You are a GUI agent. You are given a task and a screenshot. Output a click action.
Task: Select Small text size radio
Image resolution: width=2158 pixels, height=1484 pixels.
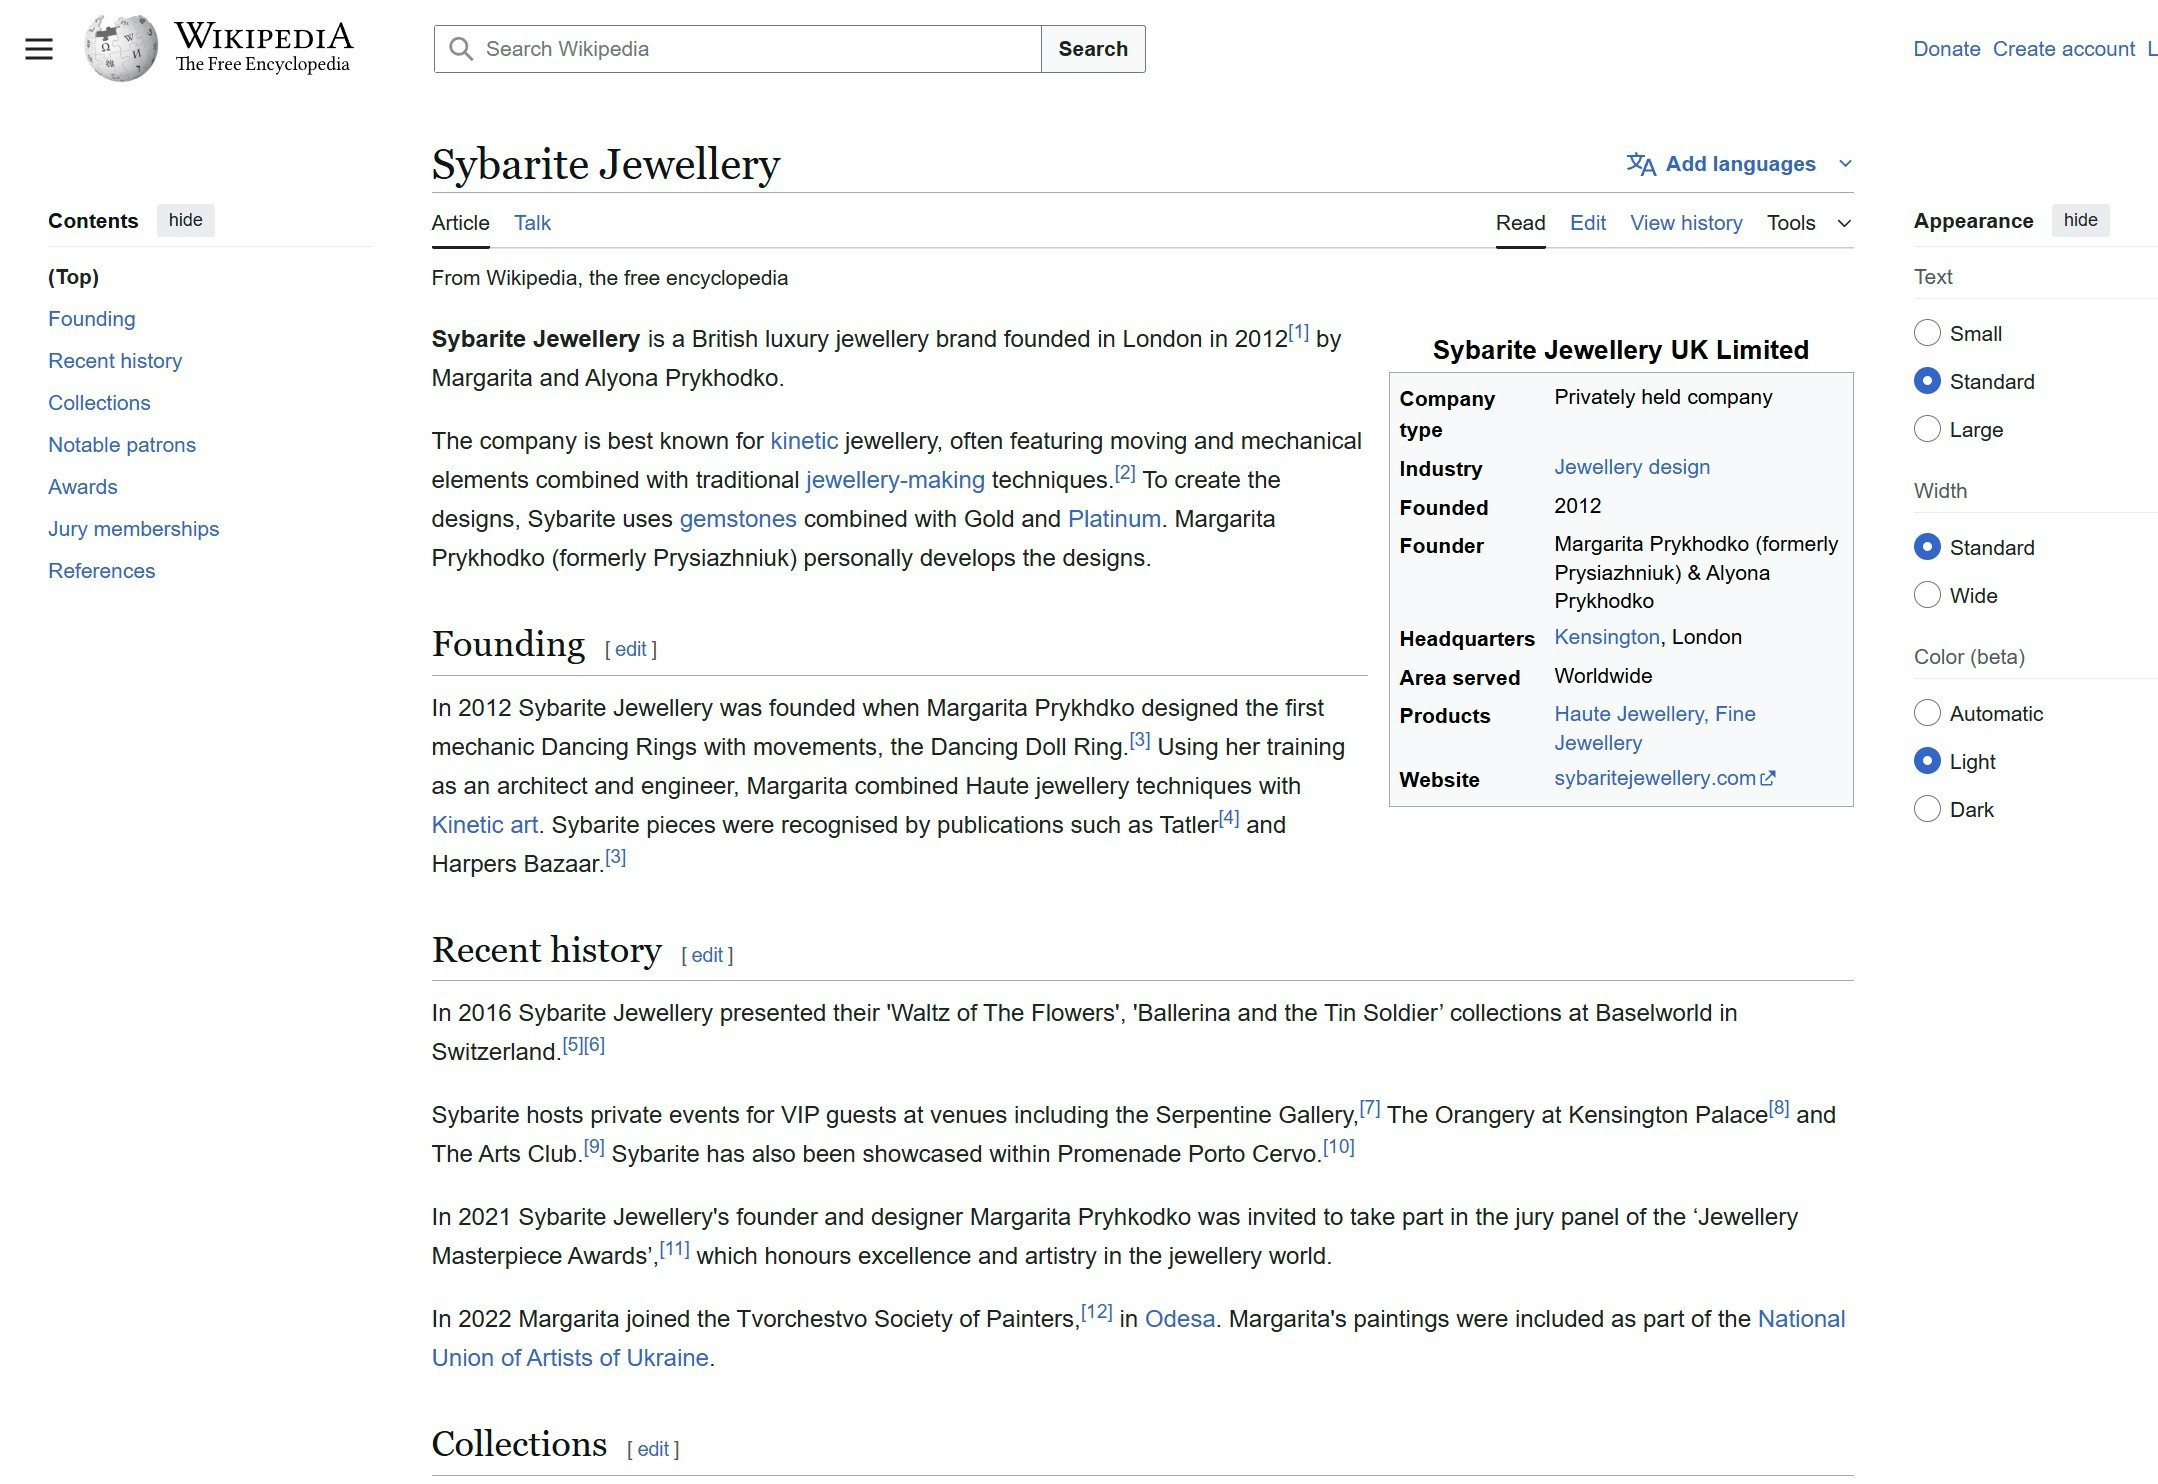click(x=1927, y=333)
